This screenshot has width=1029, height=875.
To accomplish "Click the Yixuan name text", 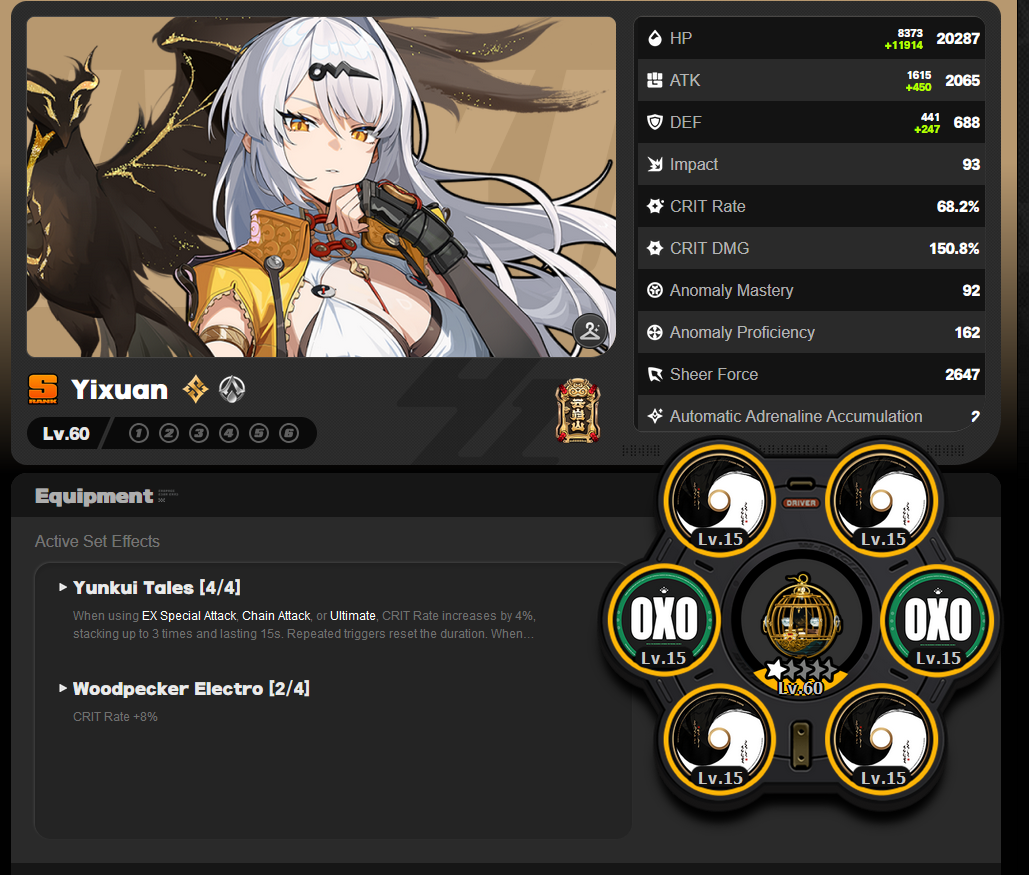I will pos(119,389).
